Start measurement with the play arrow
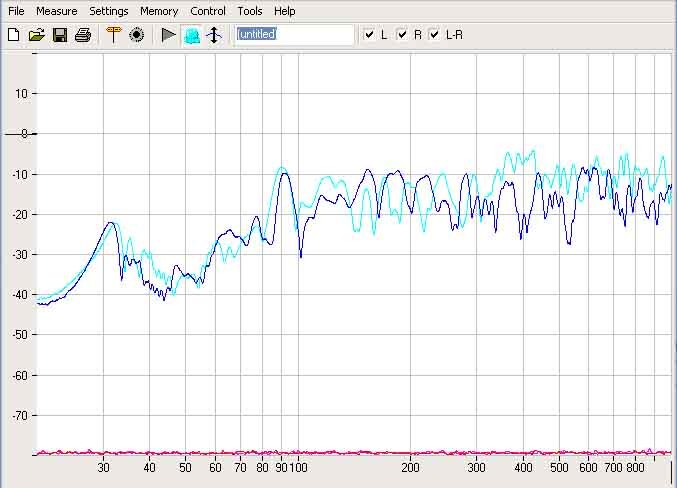677x488 pixels. pyautogui.click(x=168, y=35)
